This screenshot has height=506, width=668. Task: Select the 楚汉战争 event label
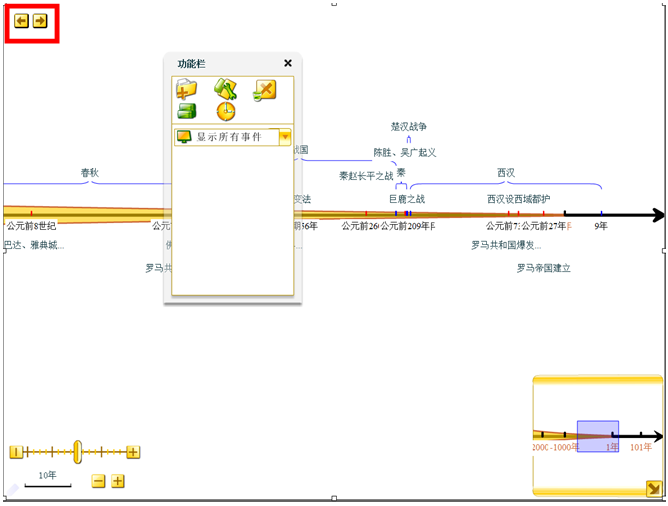409,127
